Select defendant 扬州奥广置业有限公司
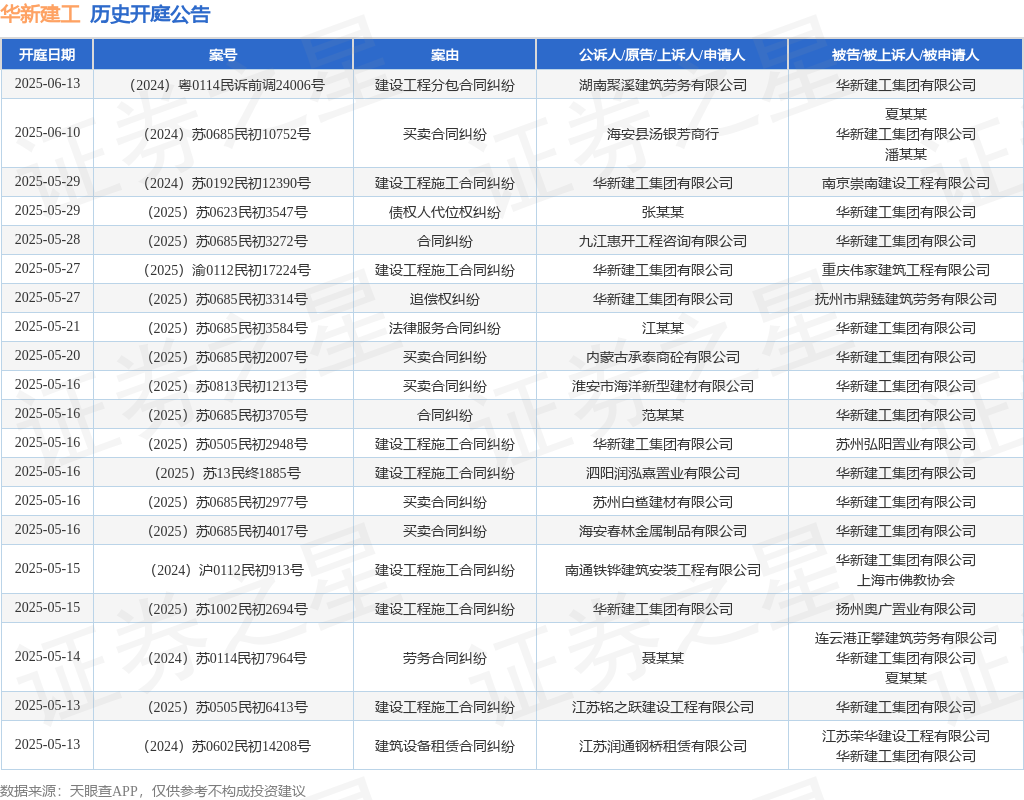The width and height of the screenshot is (1024, 800). [906, 609]
